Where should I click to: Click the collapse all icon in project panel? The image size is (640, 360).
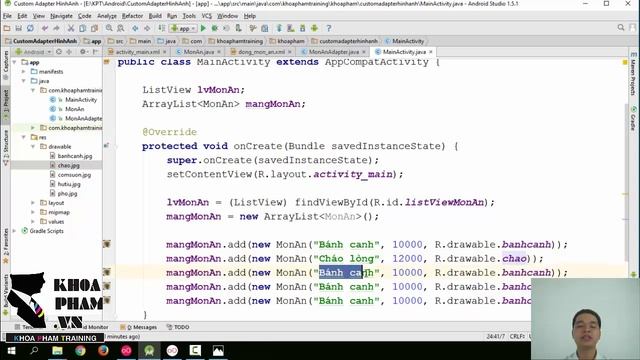(69, 52)
